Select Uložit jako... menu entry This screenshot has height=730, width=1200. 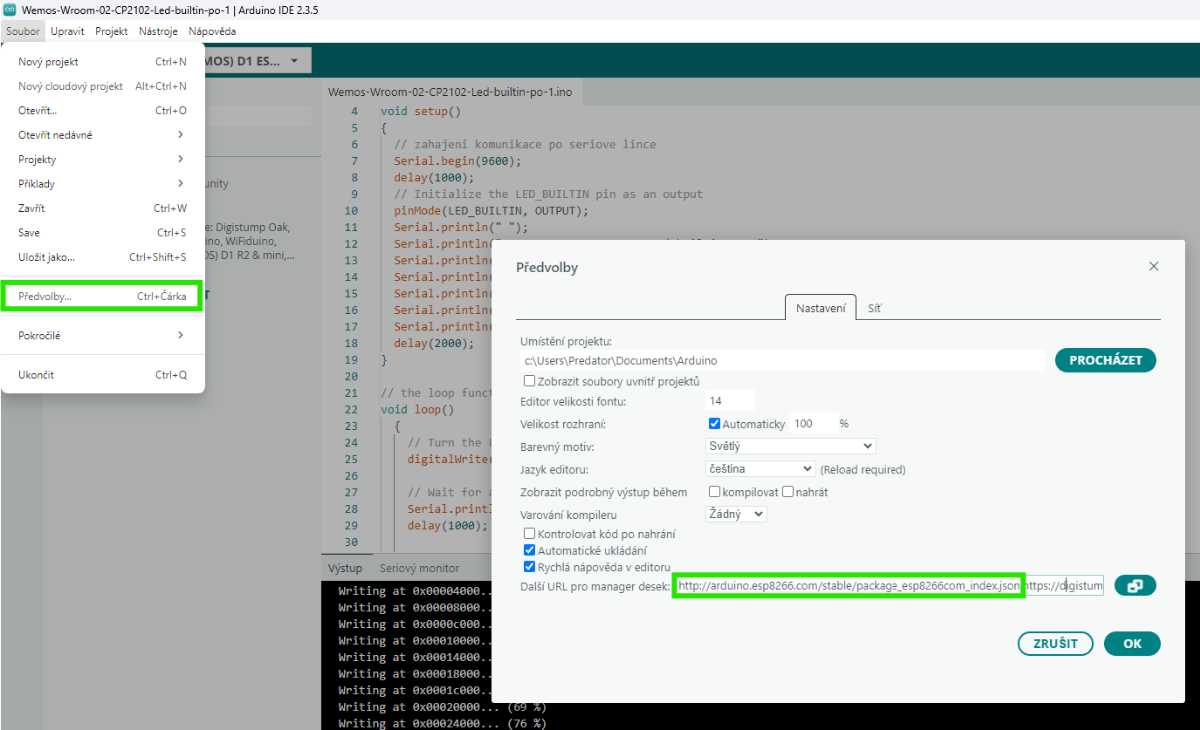103,257
